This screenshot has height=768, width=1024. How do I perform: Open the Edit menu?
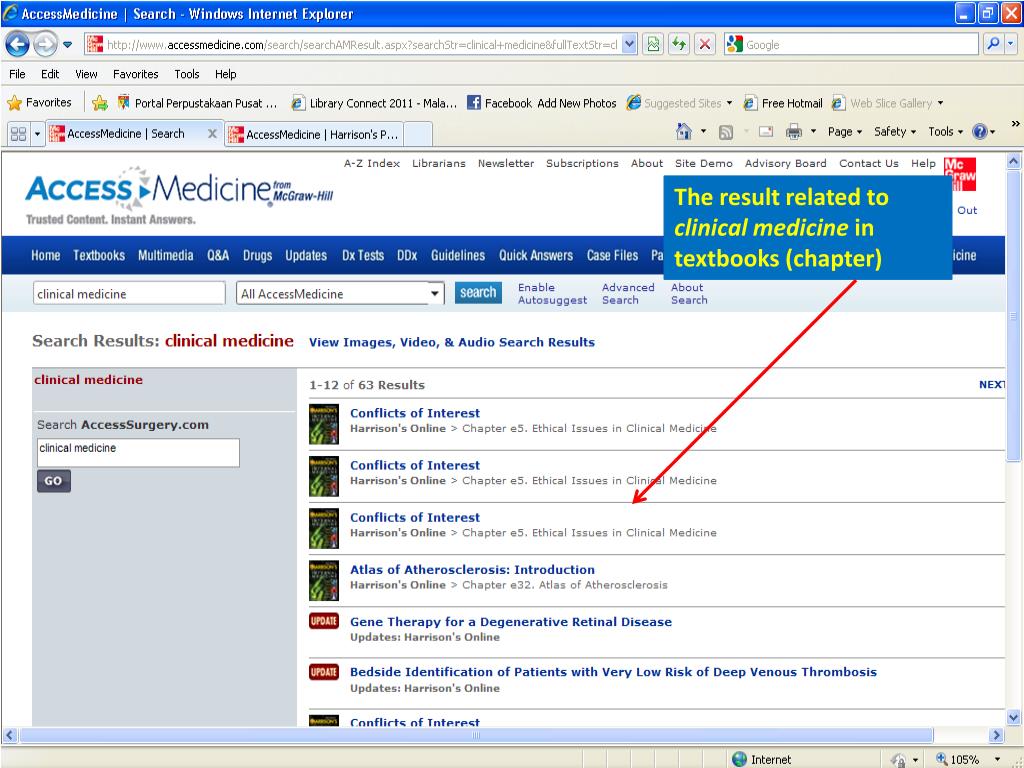pyautogui.click(x=50, y=74)
